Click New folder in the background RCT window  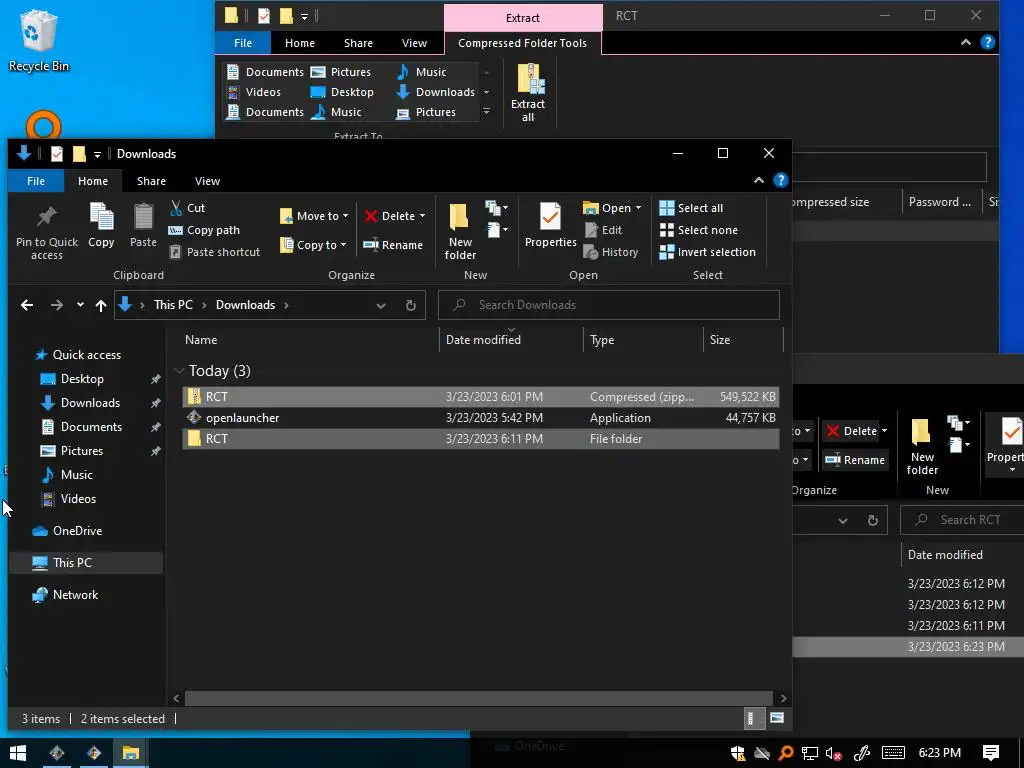point(921,447)
